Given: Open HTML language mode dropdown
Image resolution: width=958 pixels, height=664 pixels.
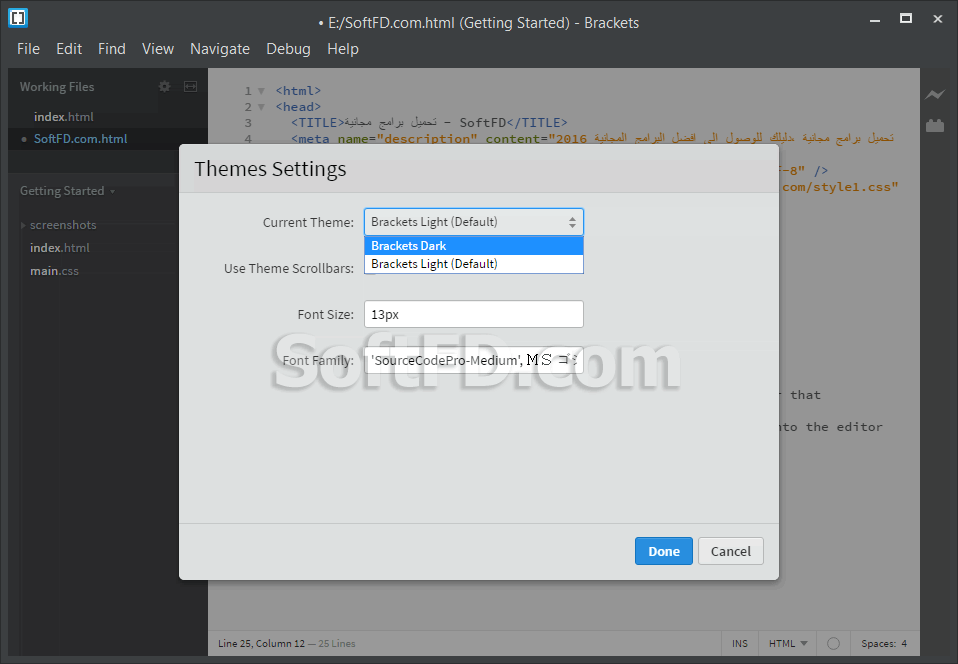Looking at the screenshot, I should (788, 643).
